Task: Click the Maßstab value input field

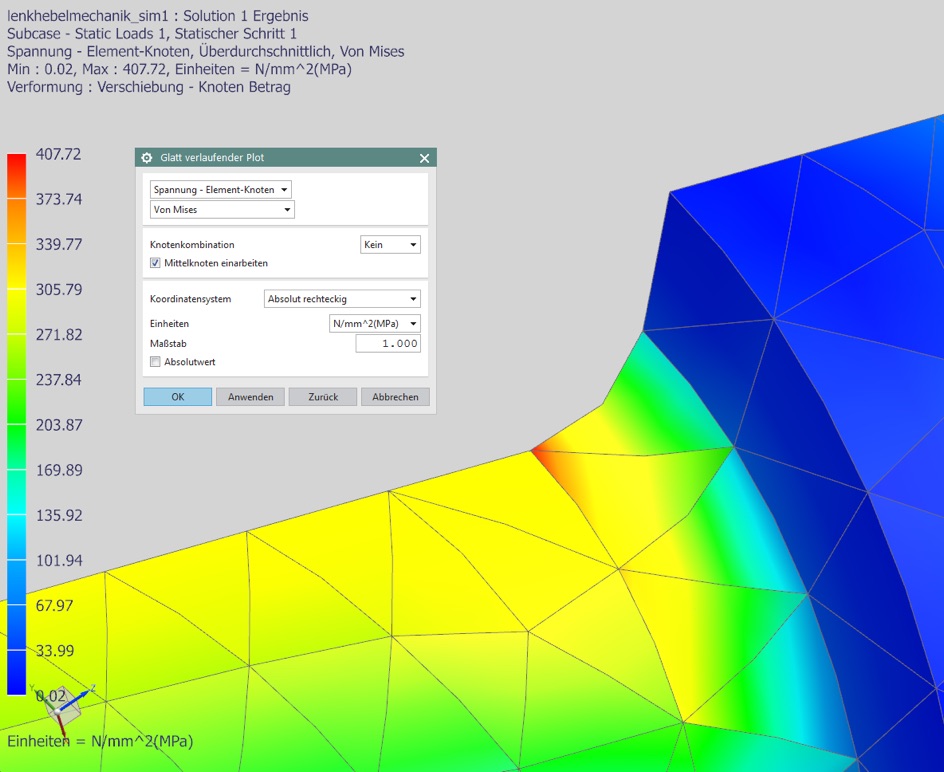Action: tap(388, 344)
